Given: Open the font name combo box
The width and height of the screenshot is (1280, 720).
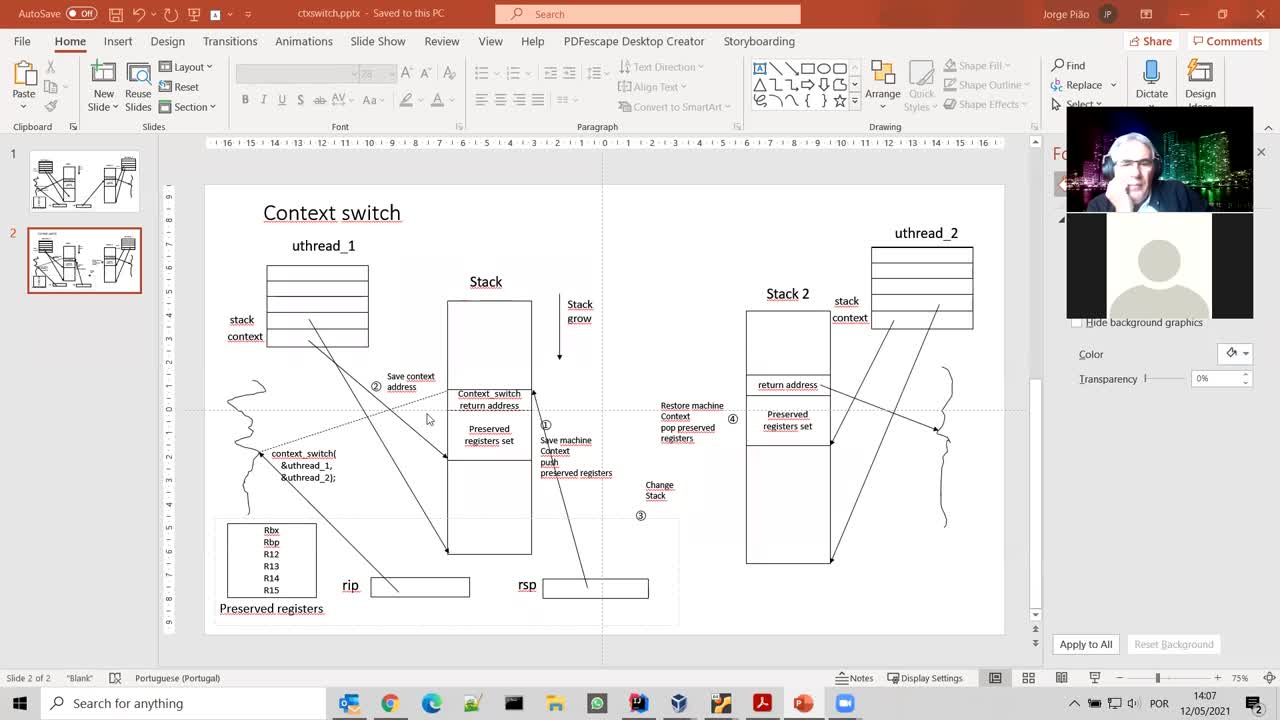Looking at the screenshot, I should click(x=297, y=73).
